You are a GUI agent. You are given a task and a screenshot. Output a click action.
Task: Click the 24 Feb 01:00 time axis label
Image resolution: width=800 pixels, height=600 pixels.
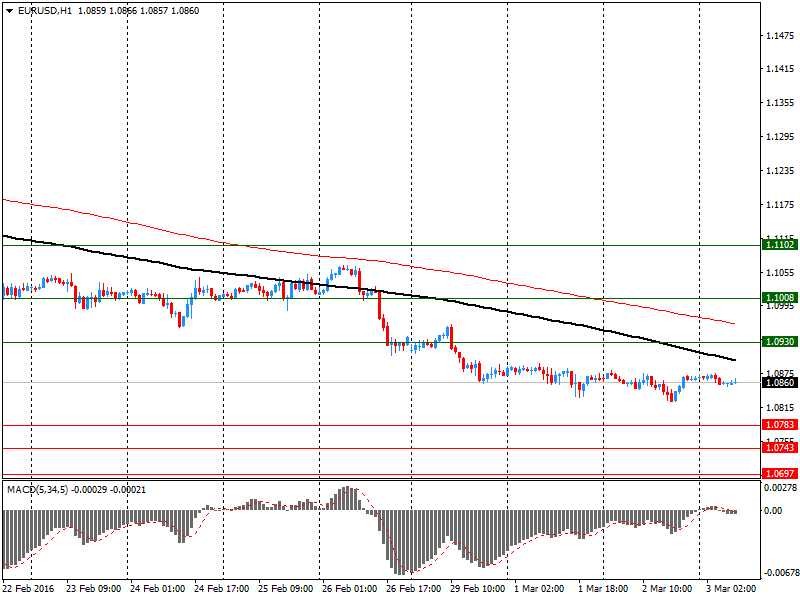click(x=158, y=589)
